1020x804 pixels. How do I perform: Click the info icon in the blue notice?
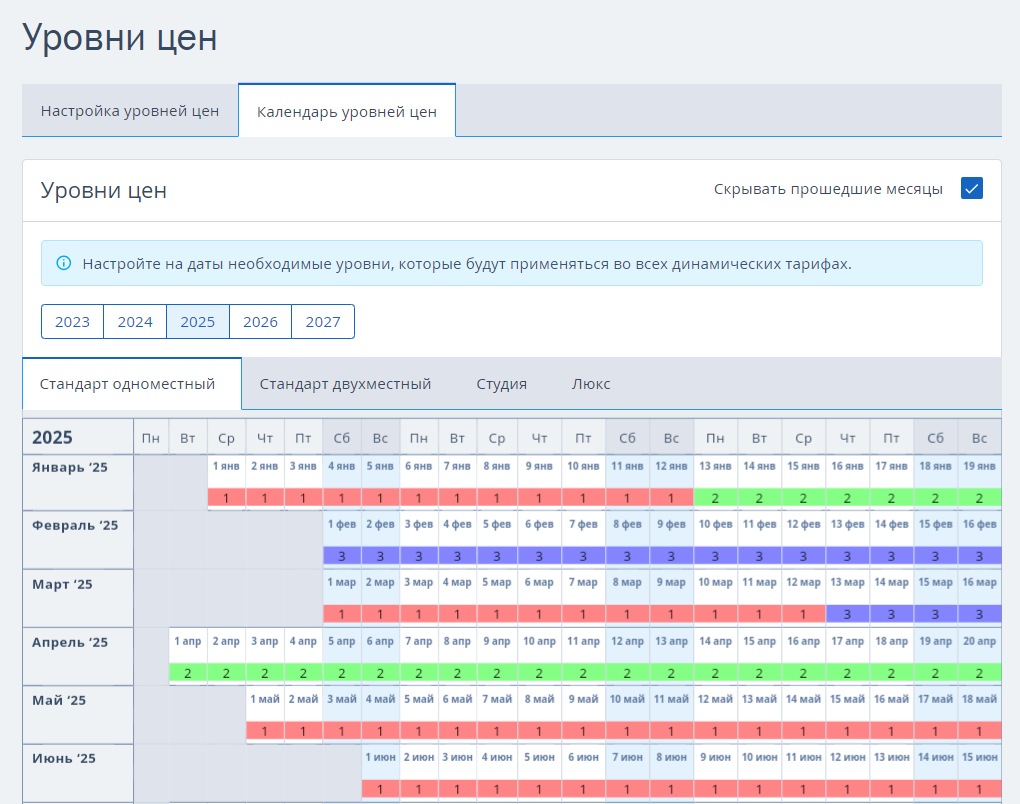64,264
